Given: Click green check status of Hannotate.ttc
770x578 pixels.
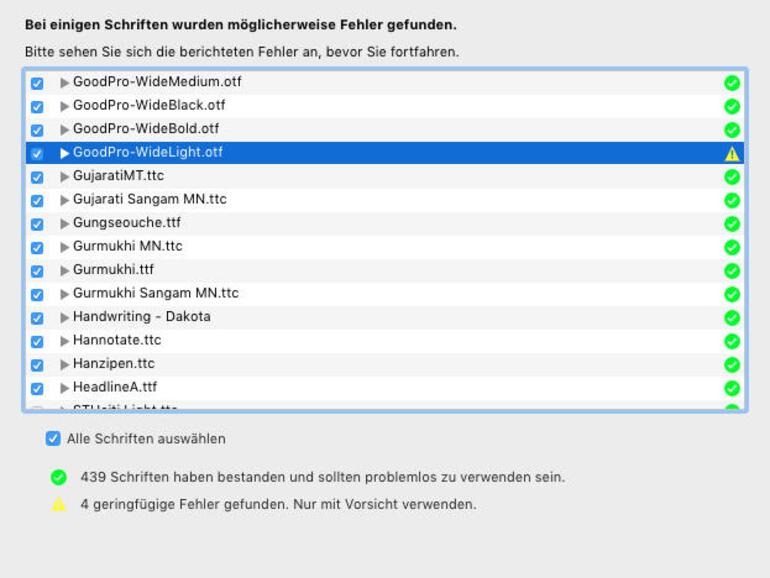Looking at the screenshot, I should pos(731,341).
